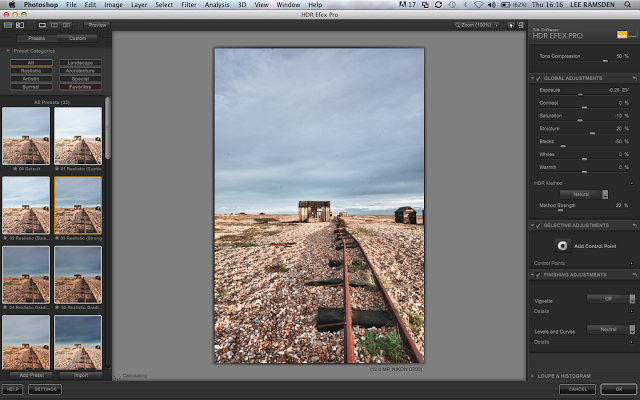Switch to the Custom tab
The width and height of the screenshot is (640, 400).
point(77,38)
